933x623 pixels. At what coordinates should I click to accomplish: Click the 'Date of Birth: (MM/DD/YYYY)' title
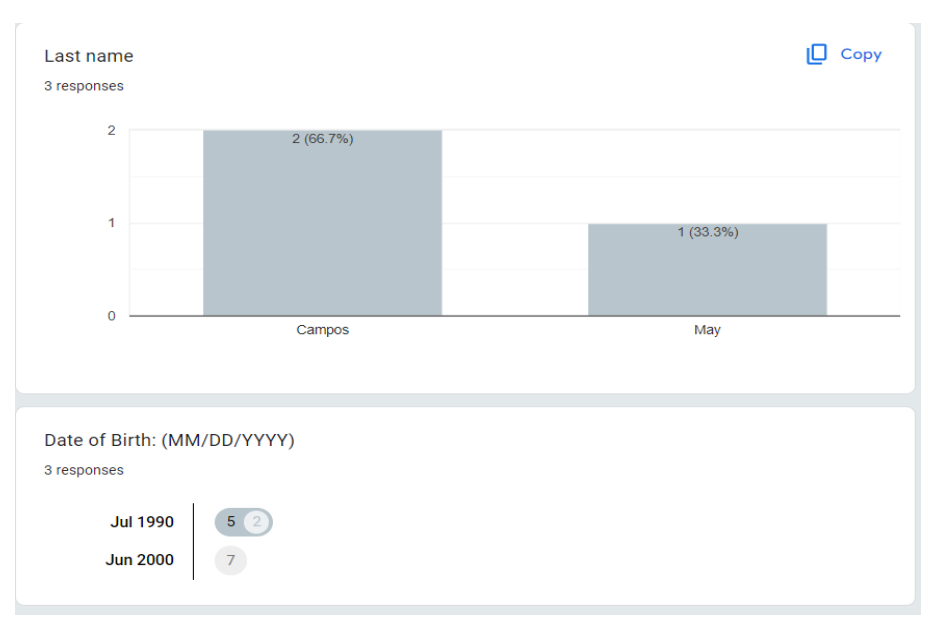click(170, 440)
